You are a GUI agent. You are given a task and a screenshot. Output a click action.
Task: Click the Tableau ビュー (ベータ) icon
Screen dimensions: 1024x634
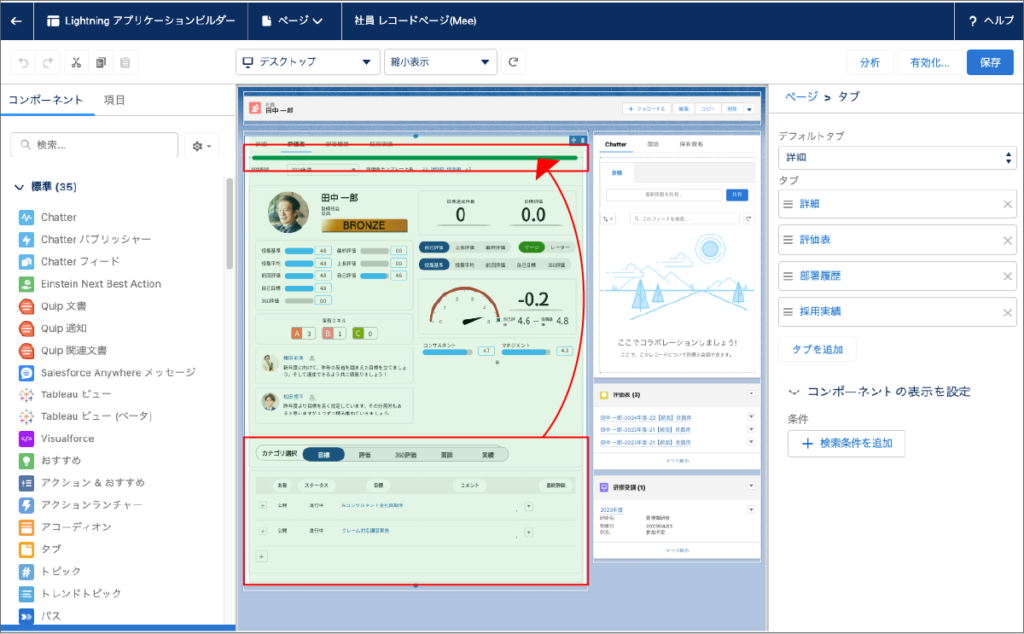click(26, 417)
